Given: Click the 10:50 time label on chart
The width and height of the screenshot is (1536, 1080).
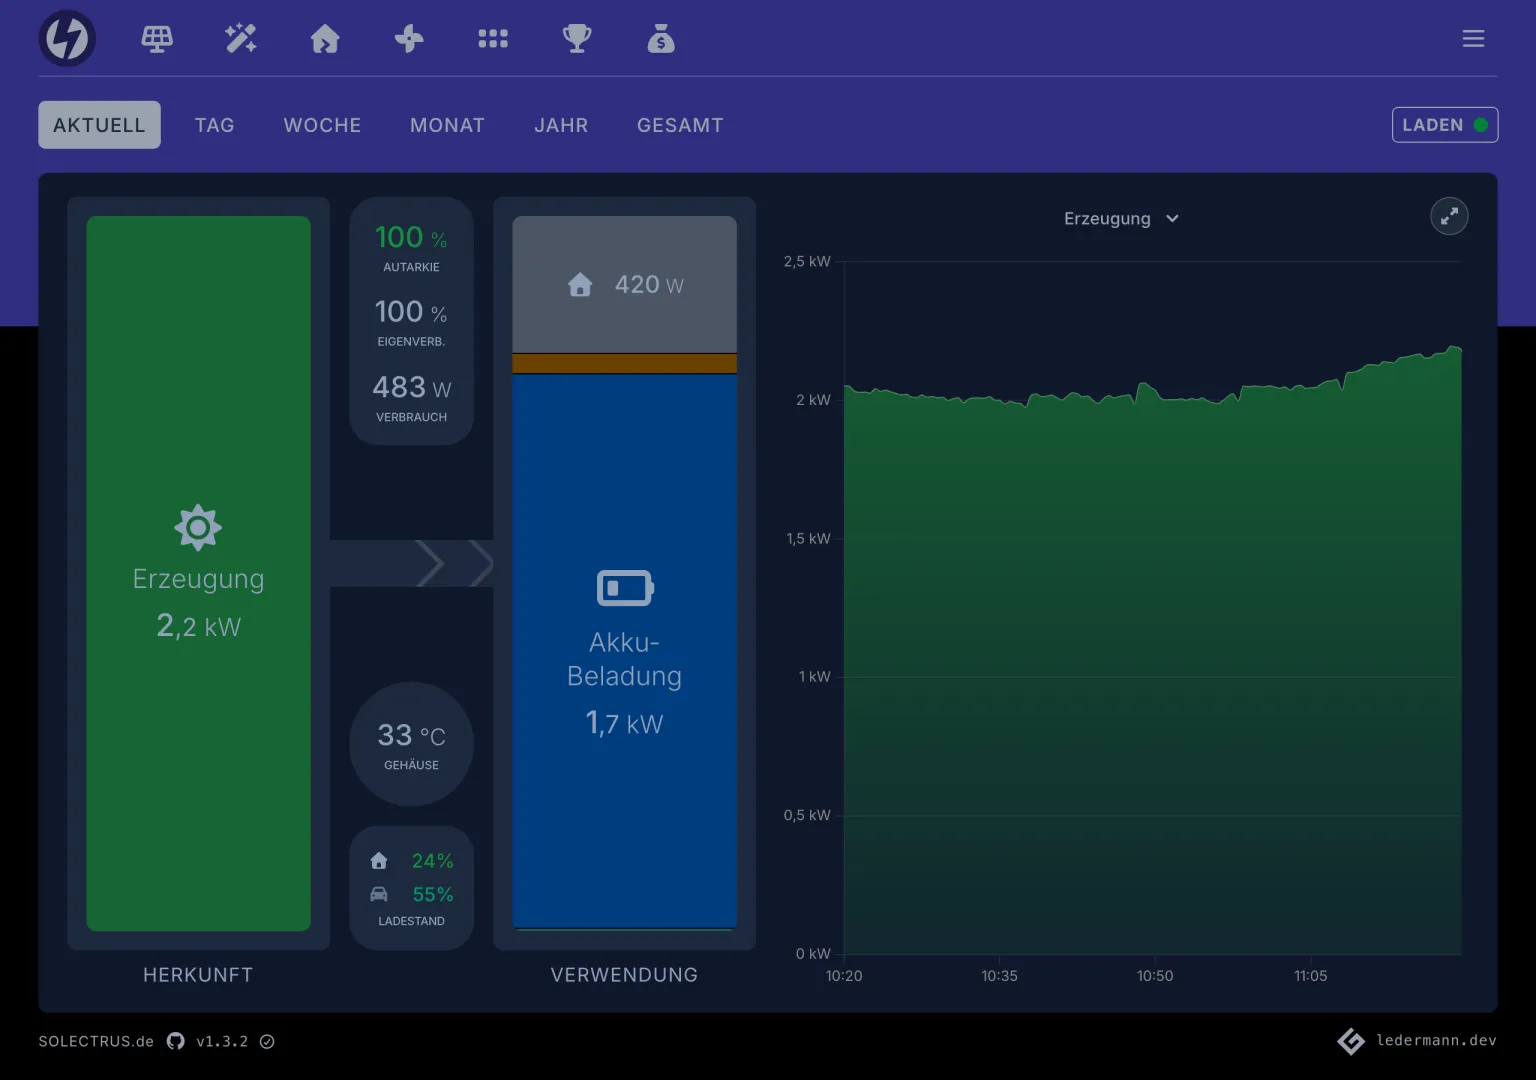Looking at the screenshot, I should tap(1155, 976).
